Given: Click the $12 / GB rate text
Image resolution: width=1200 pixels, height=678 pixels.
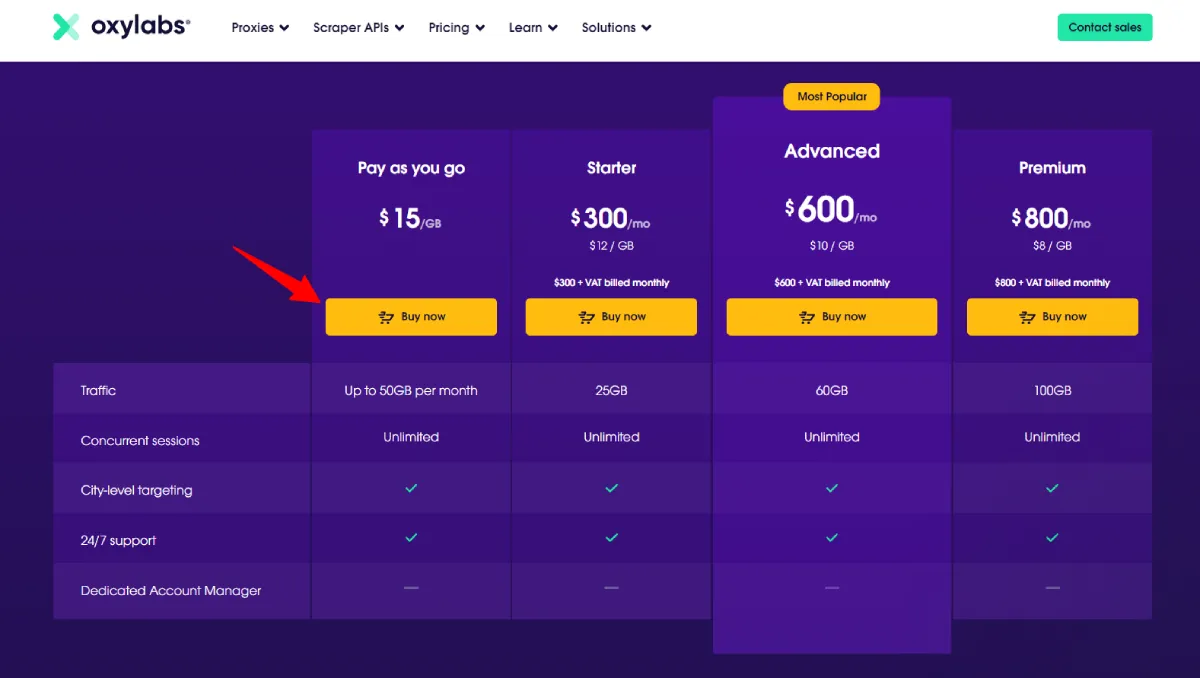Looking at the screenshot, I should coord(611,246).
